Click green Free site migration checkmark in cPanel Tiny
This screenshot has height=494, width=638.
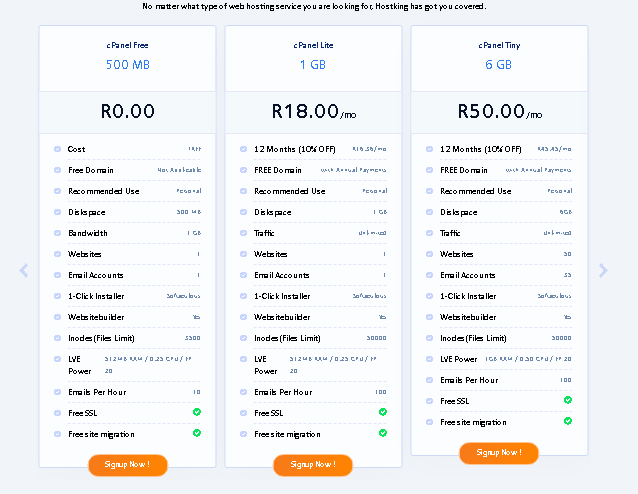568,421
